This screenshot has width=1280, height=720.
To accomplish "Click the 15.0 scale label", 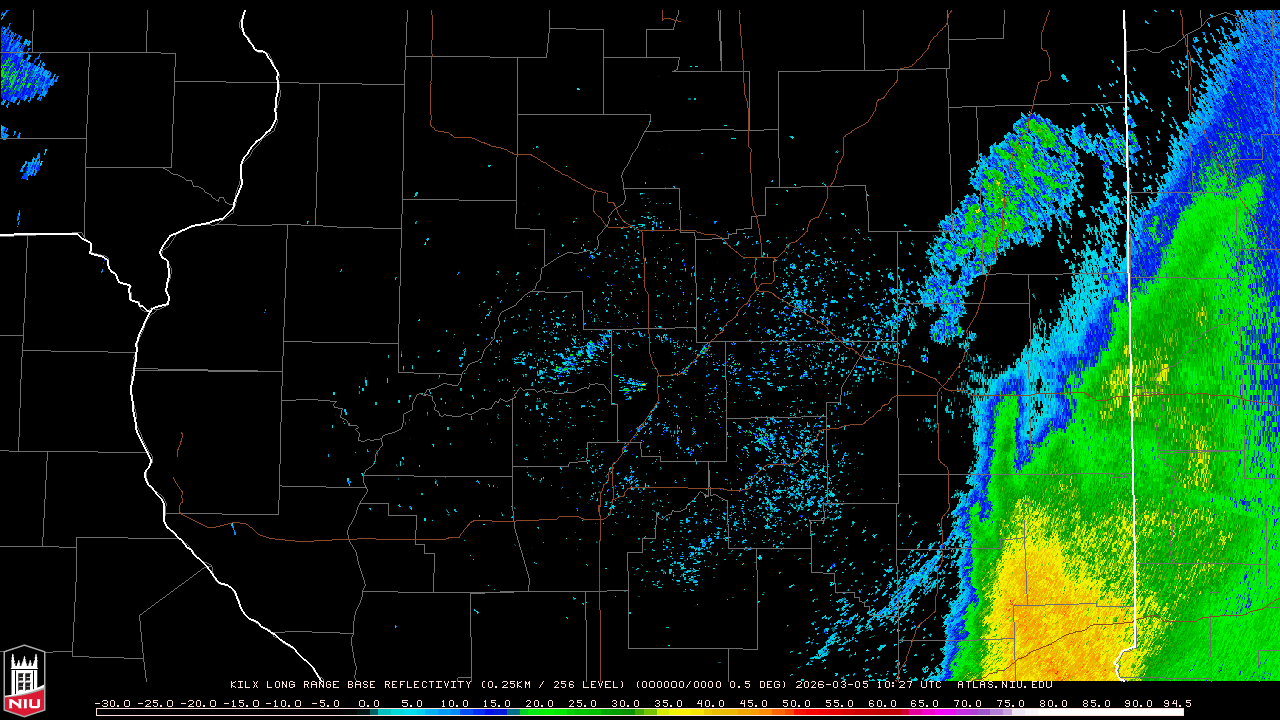I will [496, 704].
